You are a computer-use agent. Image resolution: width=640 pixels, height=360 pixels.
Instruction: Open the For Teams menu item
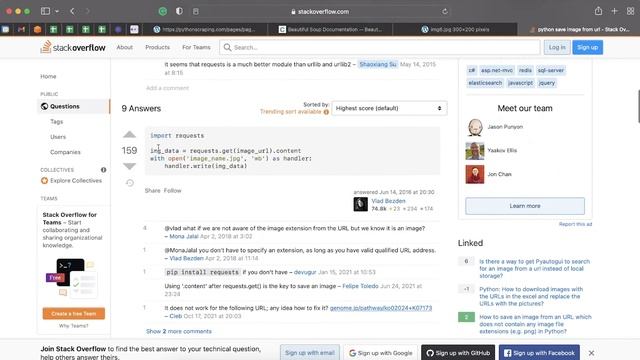[196, 47]
